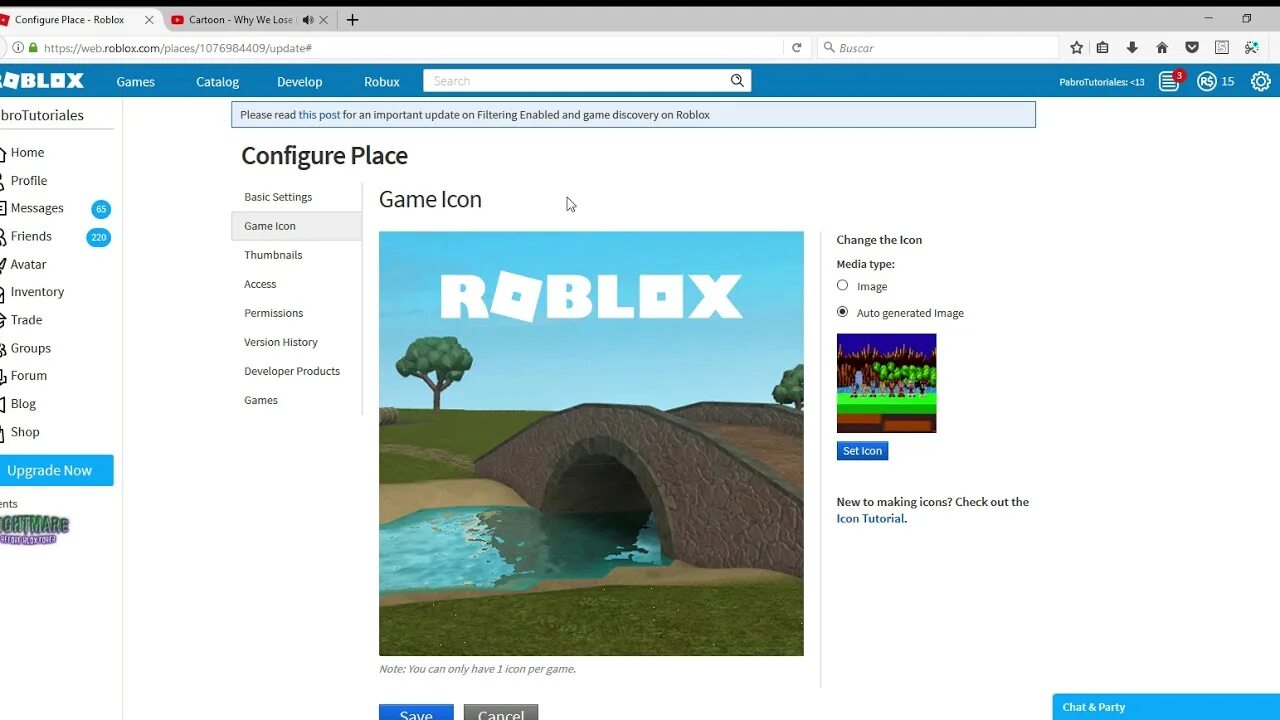This screenshot has height=720, width=1280.
Task: Select the Image media type radio
Action: (x=842, y=285)
